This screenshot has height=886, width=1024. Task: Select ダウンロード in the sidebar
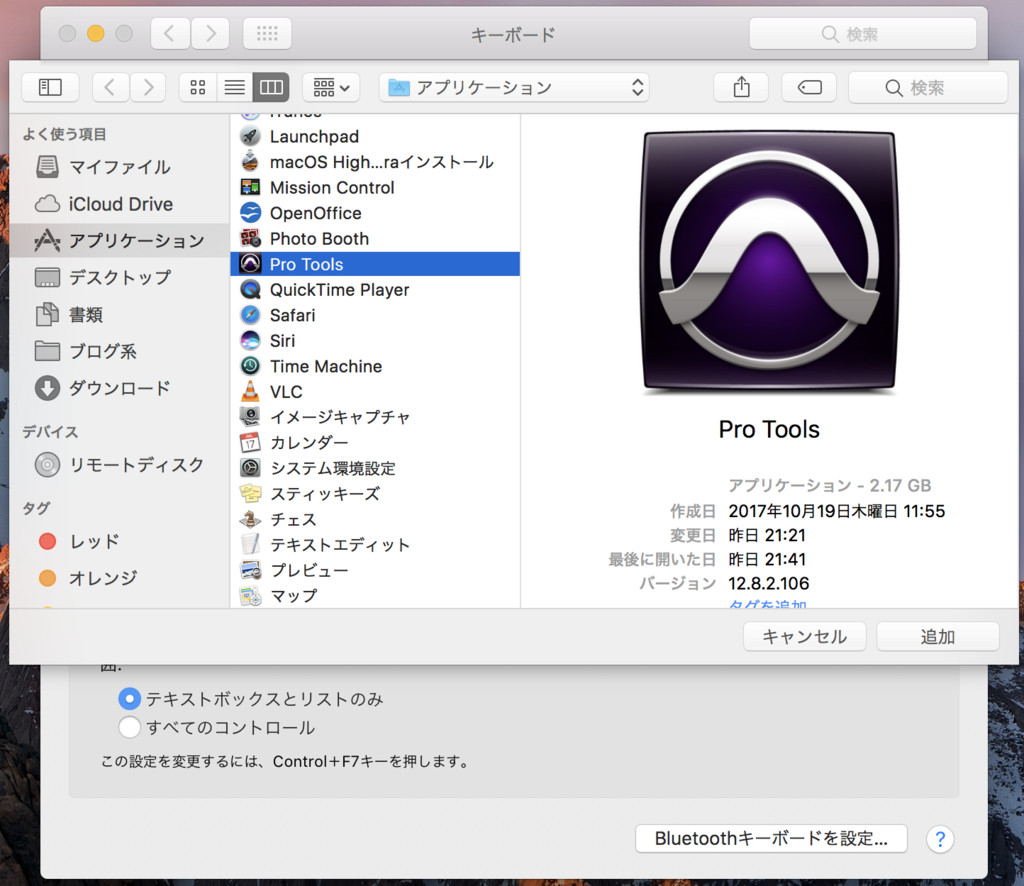point(120,388)
